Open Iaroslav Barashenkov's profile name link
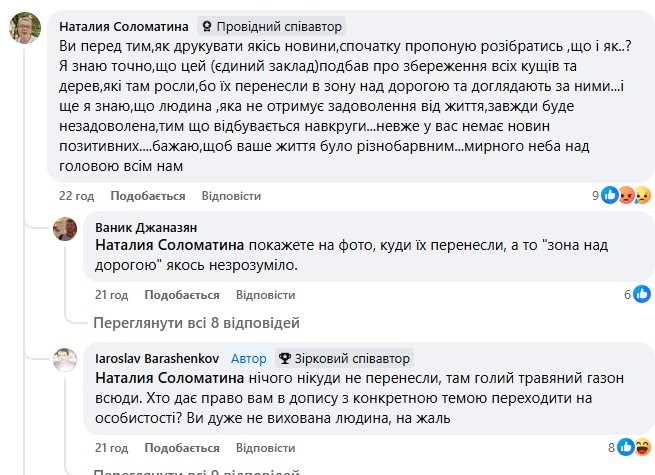 point(158,358)
